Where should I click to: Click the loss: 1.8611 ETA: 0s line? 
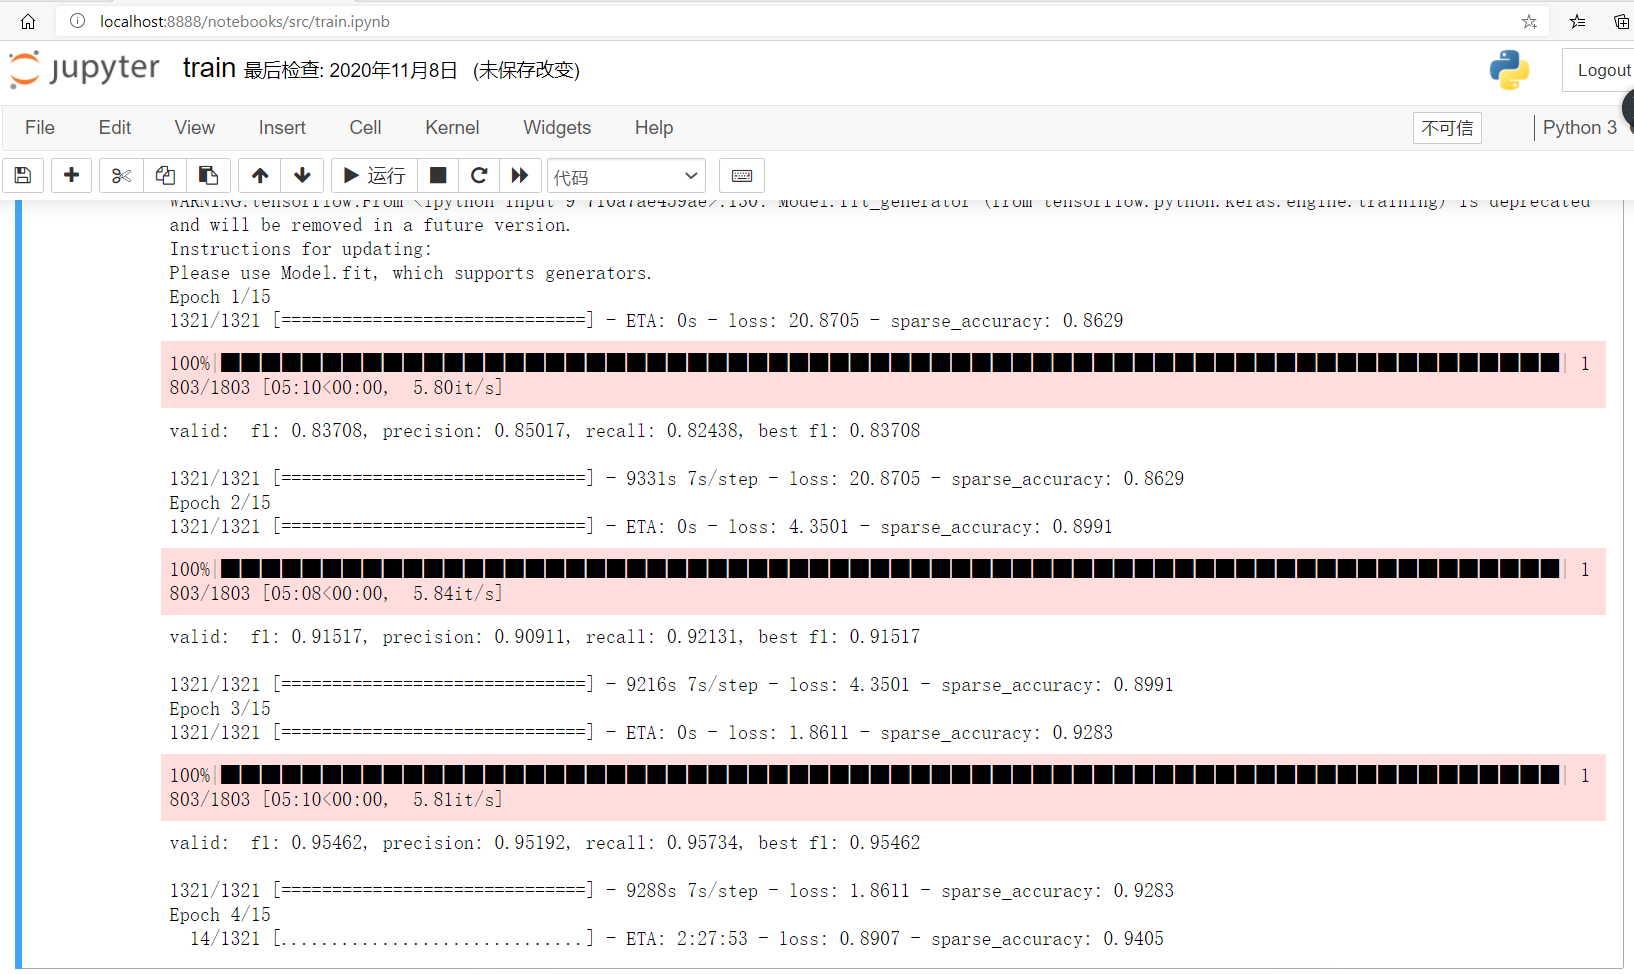(x=641, y=733)
